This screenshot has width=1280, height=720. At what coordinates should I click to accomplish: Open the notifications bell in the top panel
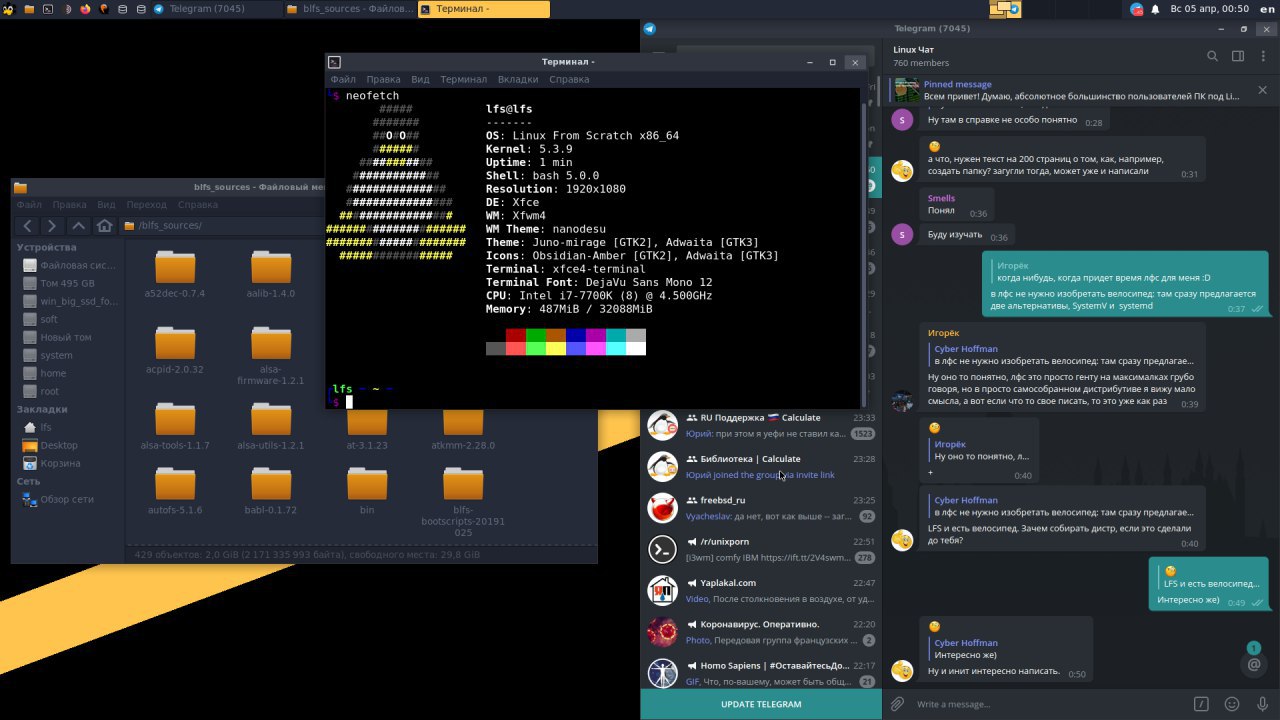point(1156,9)
